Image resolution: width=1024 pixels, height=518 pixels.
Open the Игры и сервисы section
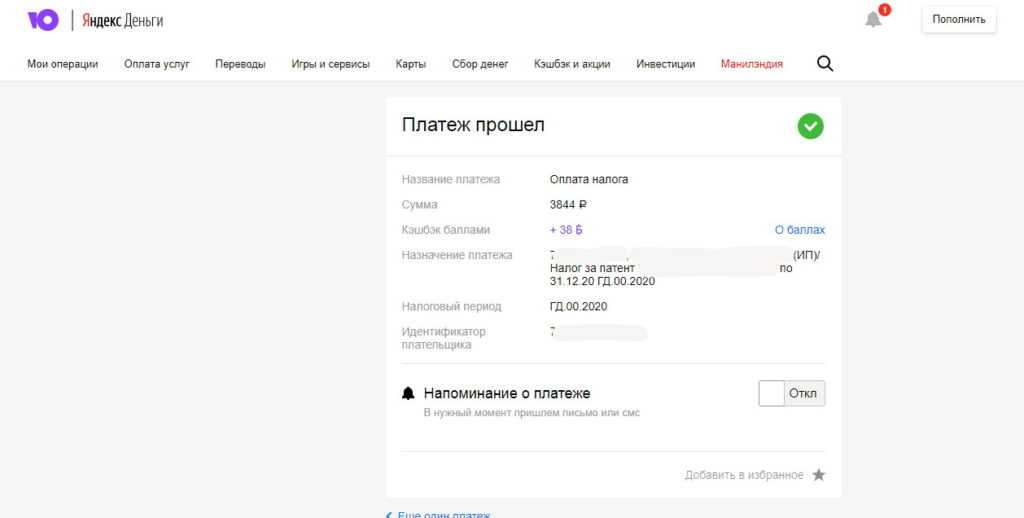coord(330,64)
